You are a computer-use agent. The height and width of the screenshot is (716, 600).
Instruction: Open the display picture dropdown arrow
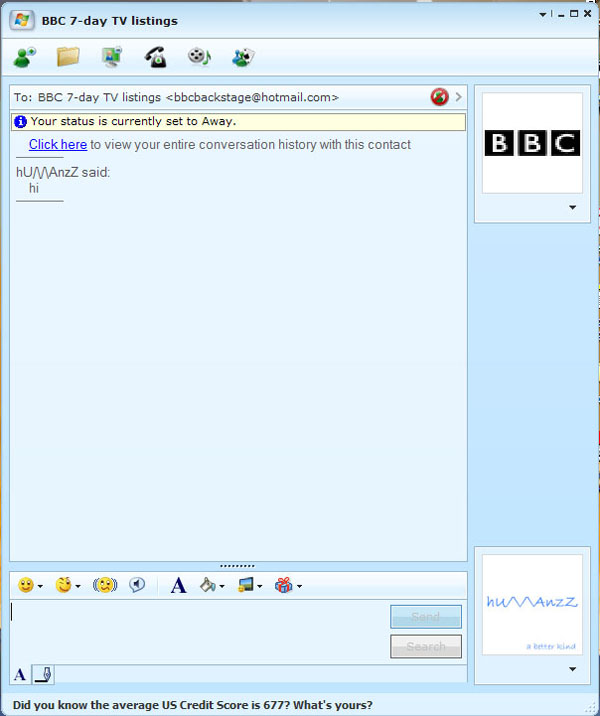pyautogui.click(x=260, y=586)
